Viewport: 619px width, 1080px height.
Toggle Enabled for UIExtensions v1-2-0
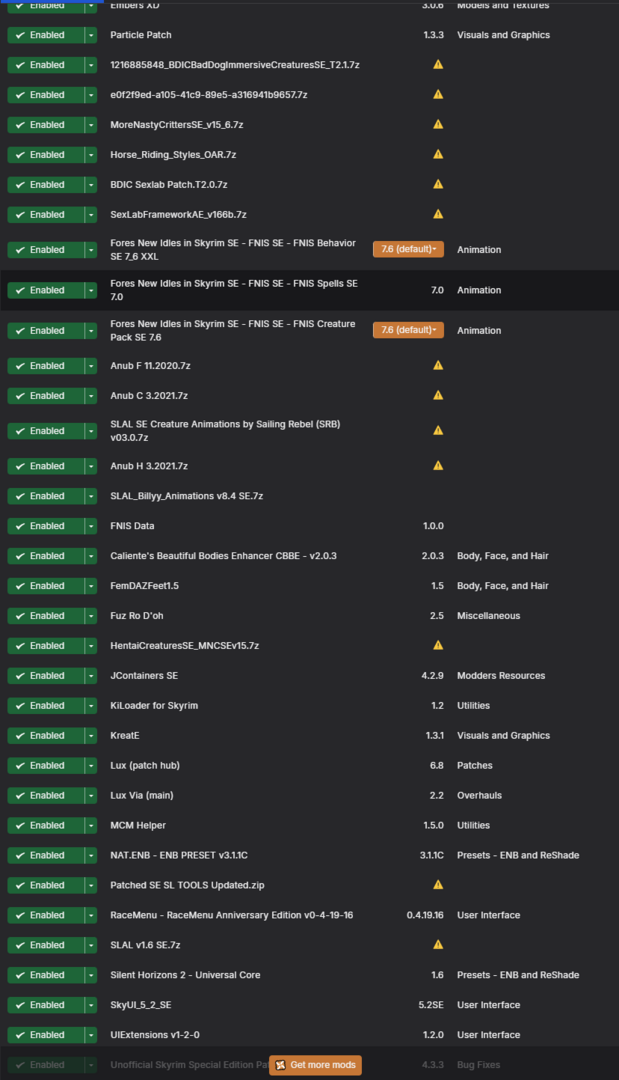[x=45, y=1035]
